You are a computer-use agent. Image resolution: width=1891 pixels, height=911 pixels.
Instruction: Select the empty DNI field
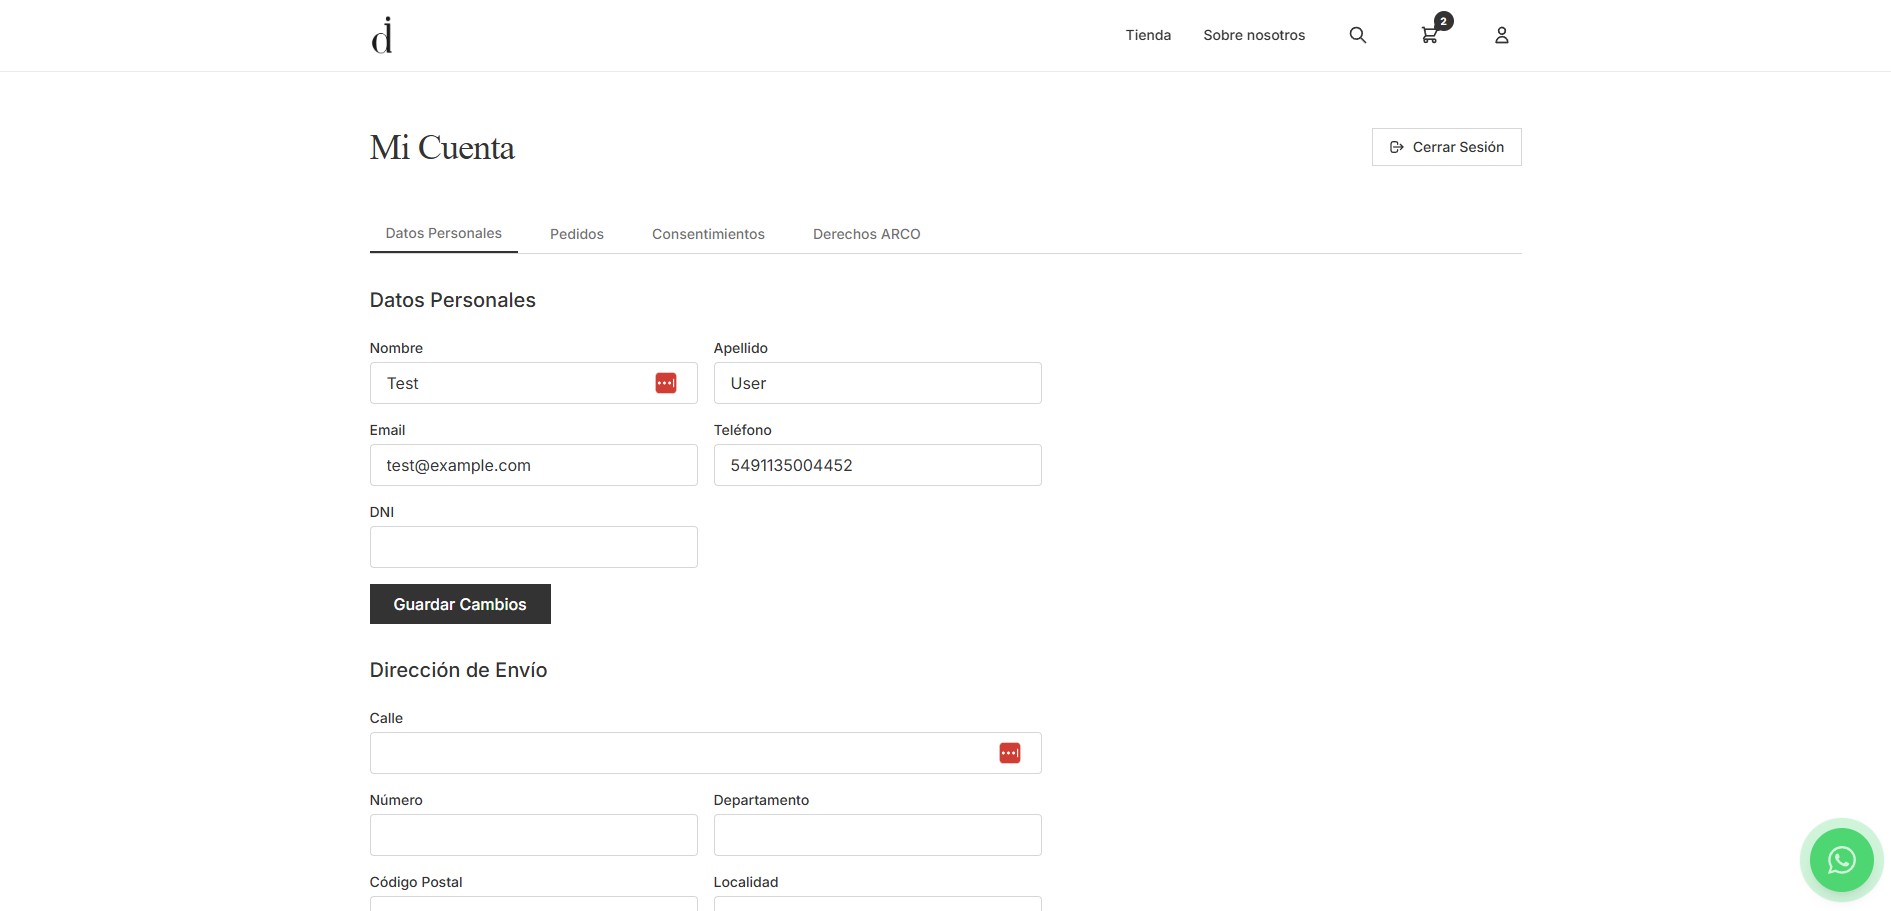[x=533, y=547]
